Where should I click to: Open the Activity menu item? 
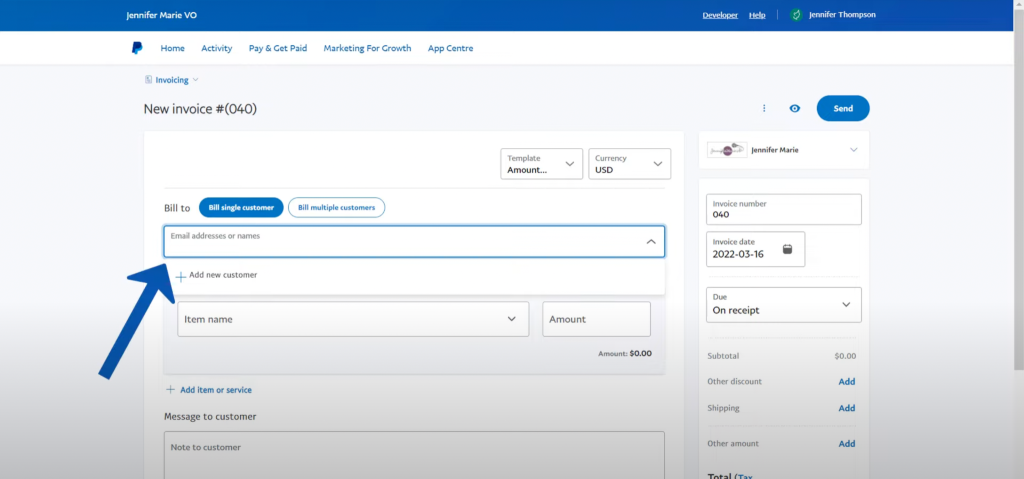[217, 48]
